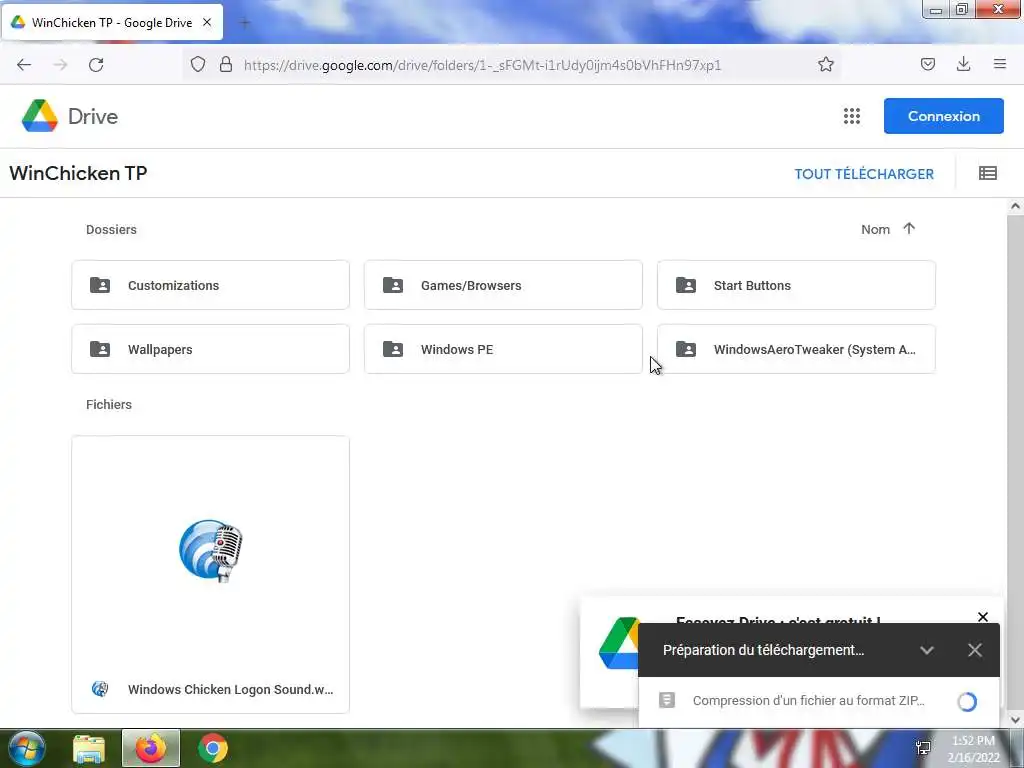Dismiss the Essayez Drive promo popup
Screen dimensions: 1024x768
click(982, 616)
